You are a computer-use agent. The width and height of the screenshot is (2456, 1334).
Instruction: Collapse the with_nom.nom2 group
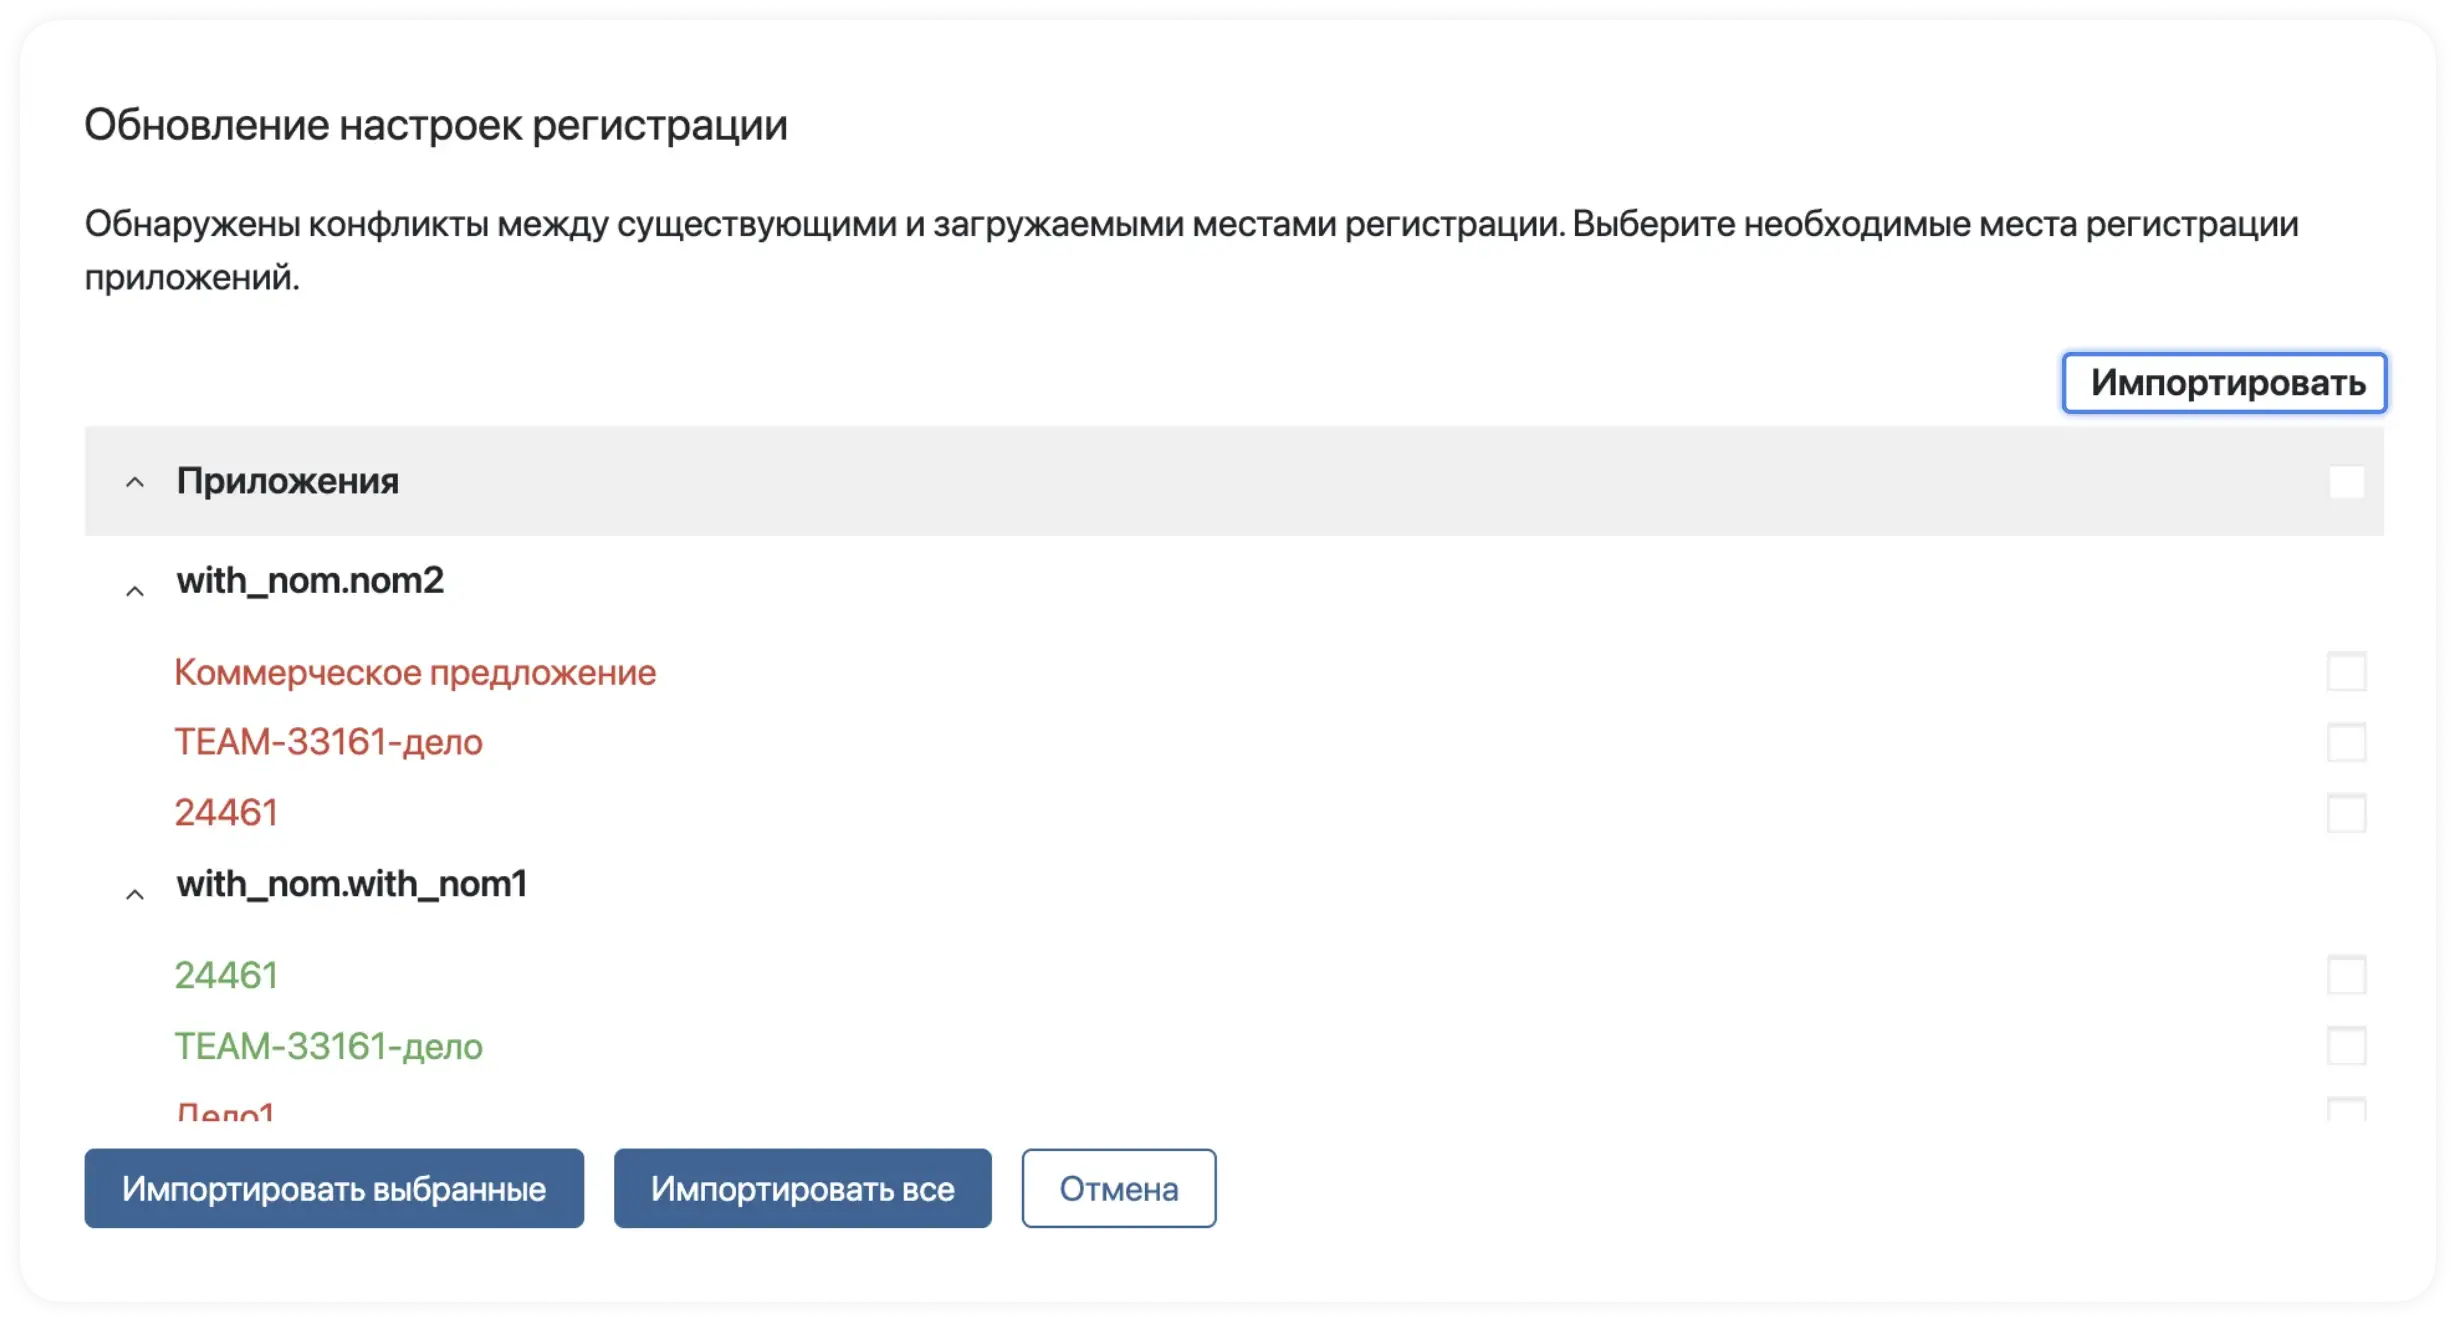point(134,591)
